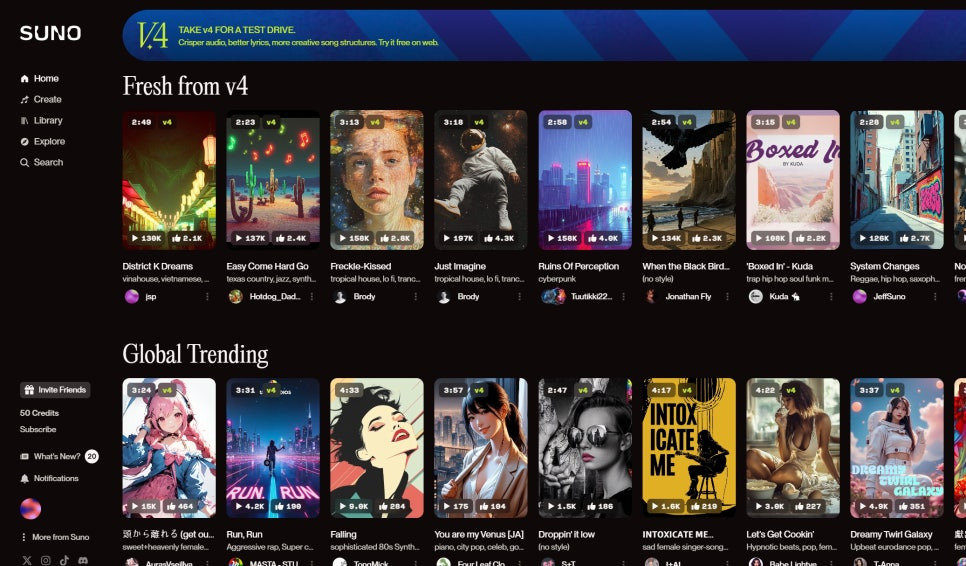
Task: Open Kuda's artist avatar
Action: pyautogui.click(x=755, y=296)
